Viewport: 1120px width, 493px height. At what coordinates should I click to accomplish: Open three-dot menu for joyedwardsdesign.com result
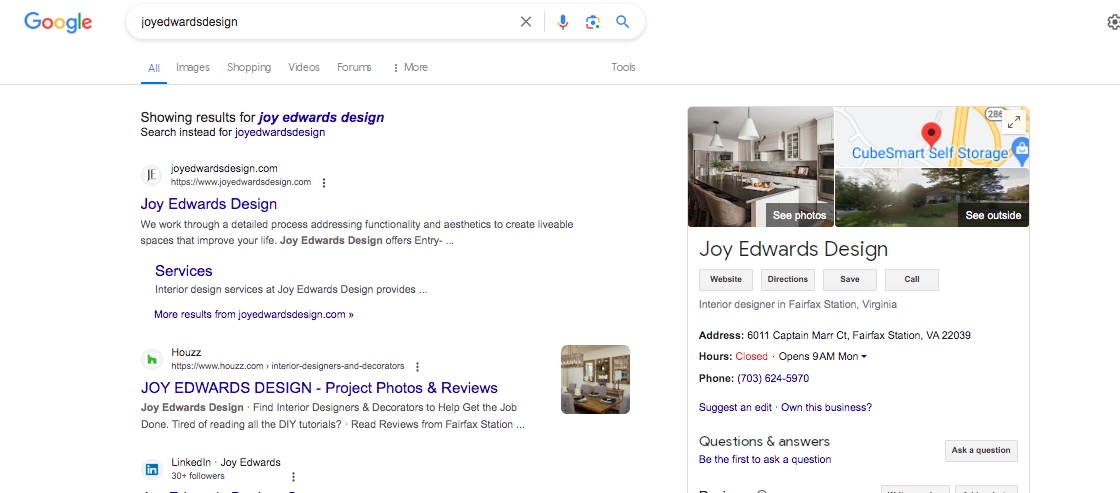(x=324, y=183)
